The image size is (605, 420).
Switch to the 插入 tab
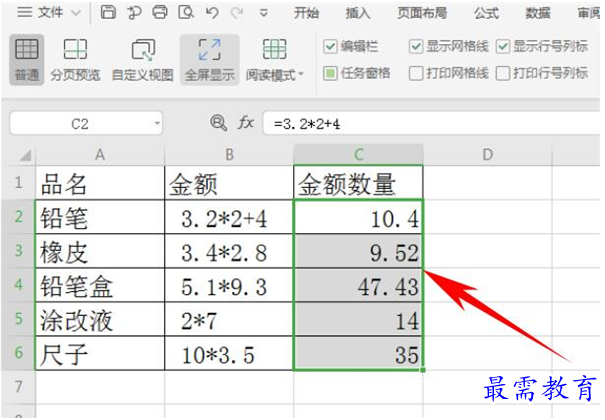pos(358,13)
